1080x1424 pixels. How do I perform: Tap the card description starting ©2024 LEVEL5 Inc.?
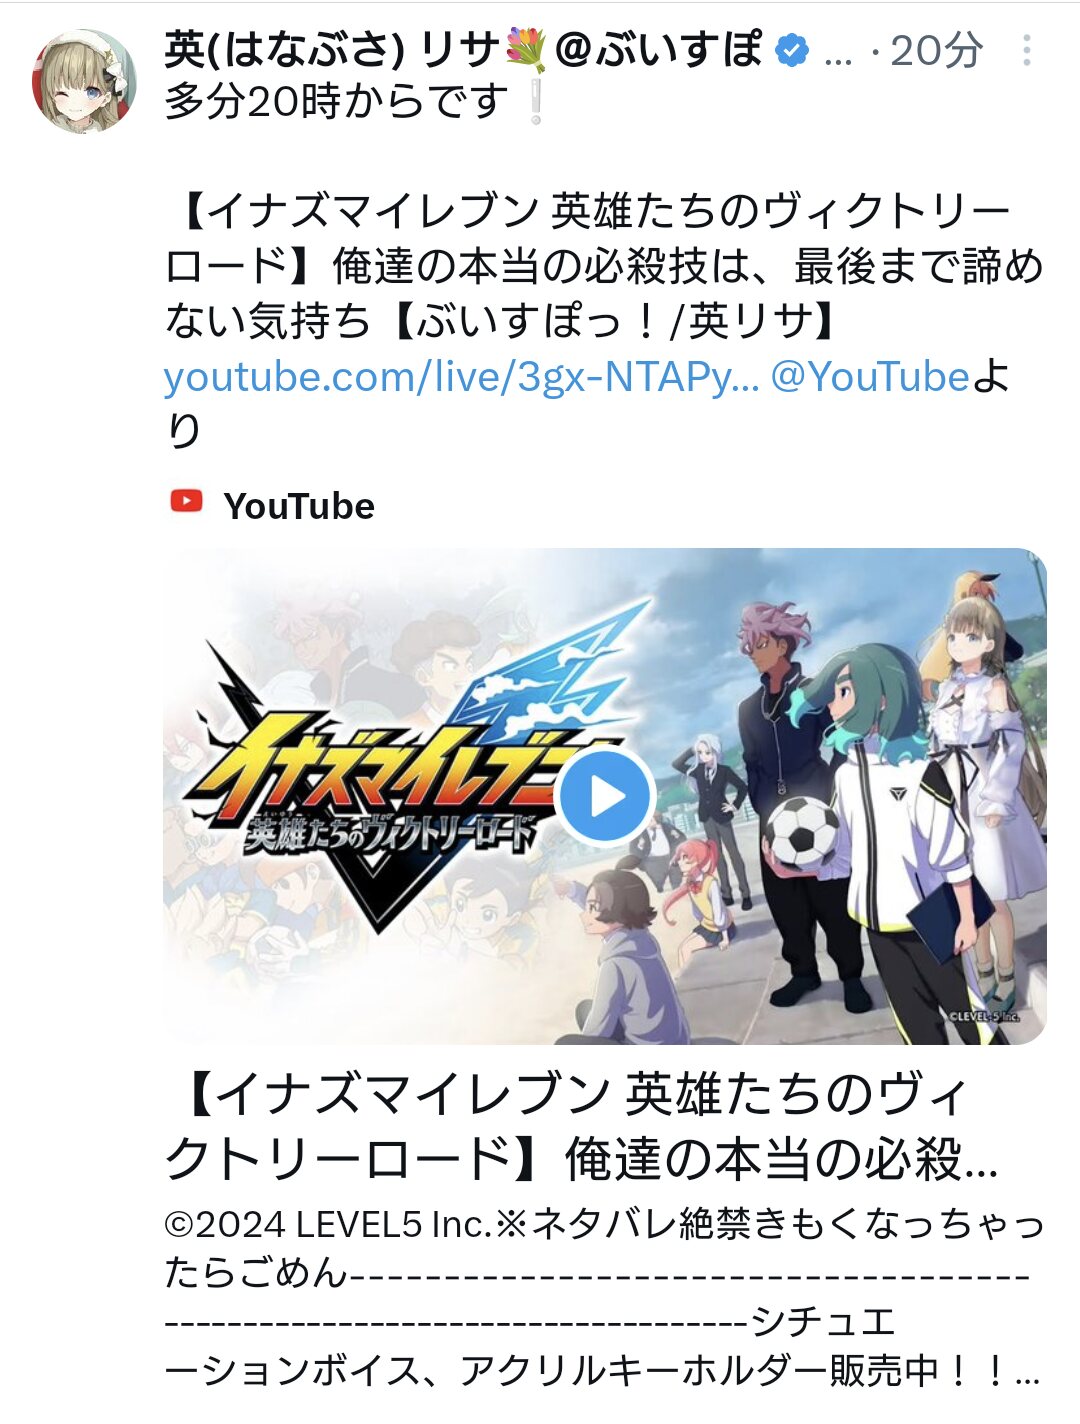coord(604,1296)
